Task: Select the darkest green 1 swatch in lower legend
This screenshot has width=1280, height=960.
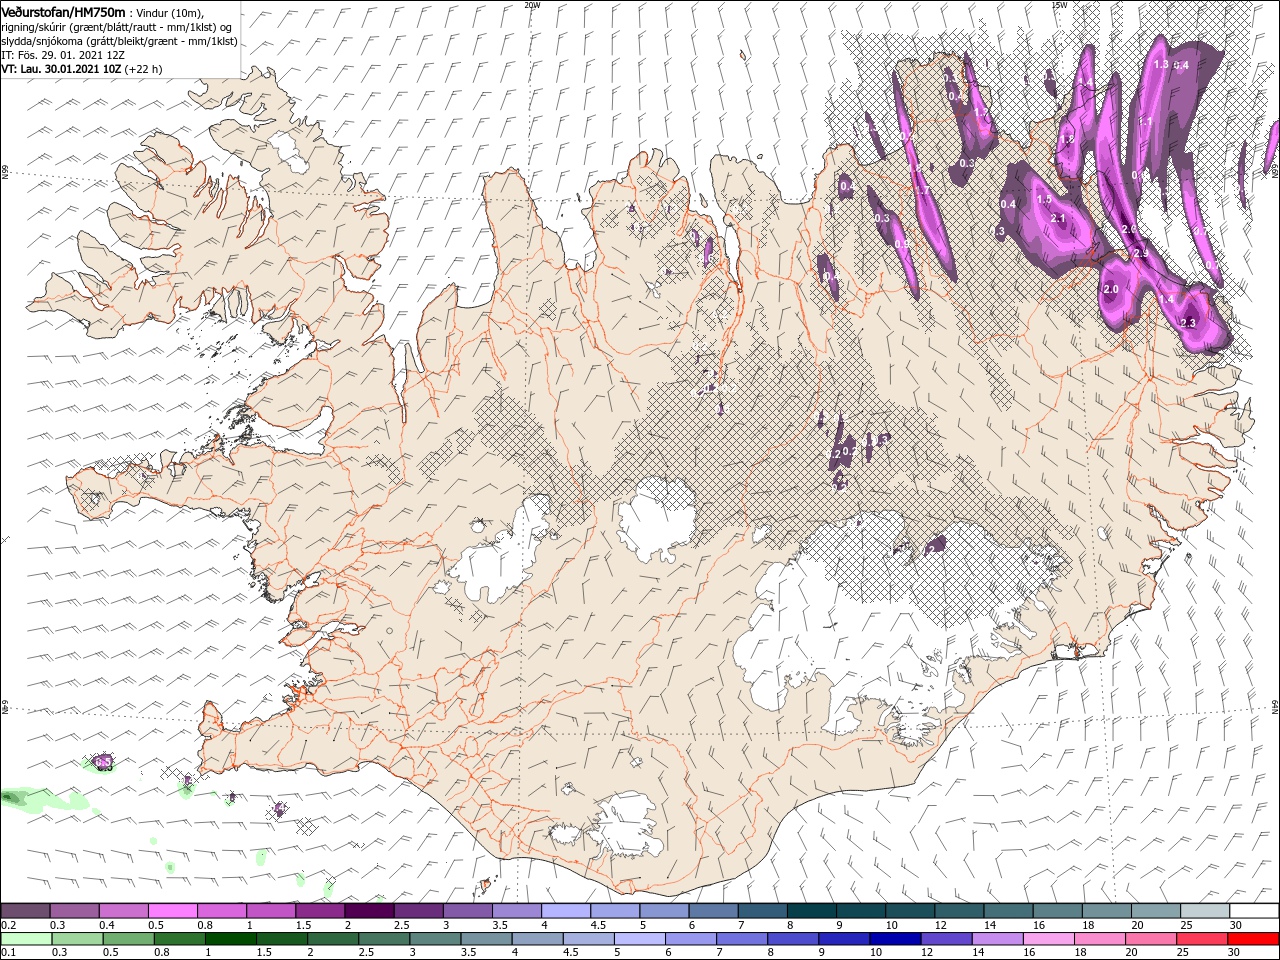Action: coord(230,939)
